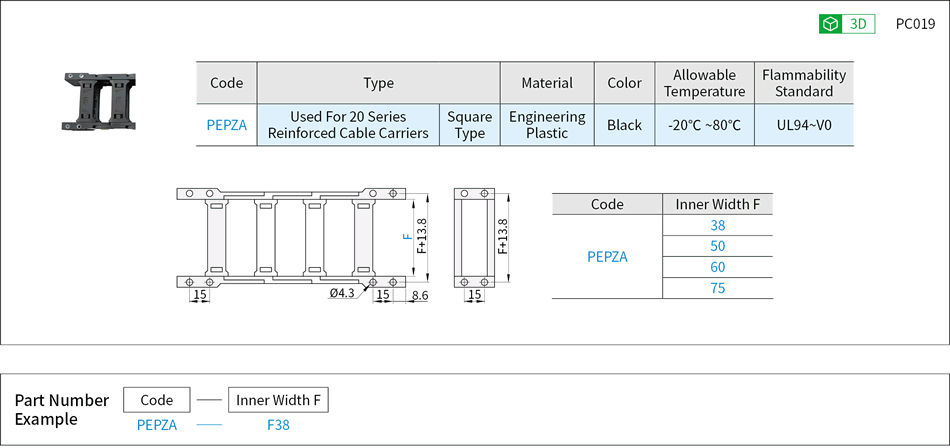Click the PC019 page code label

pos(915,24)
